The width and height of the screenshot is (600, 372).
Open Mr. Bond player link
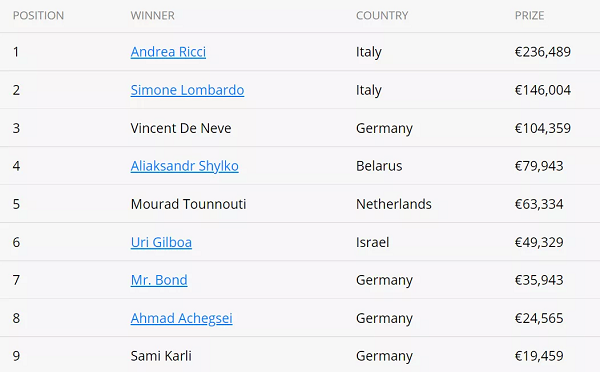click(159, 280)
